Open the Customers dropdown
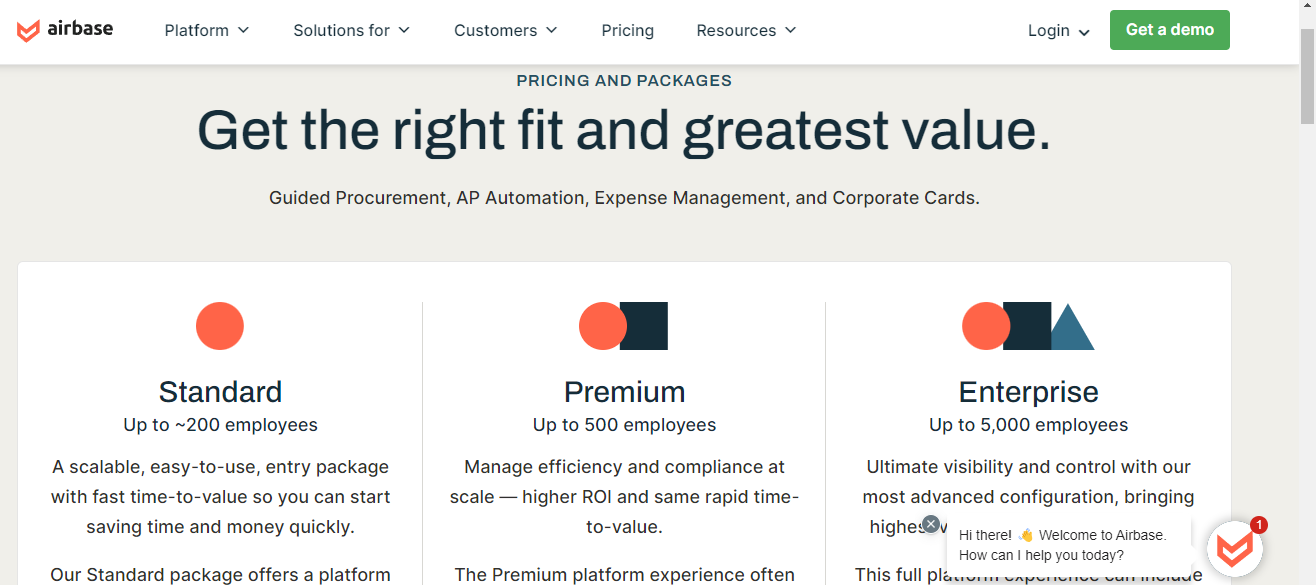This screenshot has width=1316, height=585. [x=505, y=30]
